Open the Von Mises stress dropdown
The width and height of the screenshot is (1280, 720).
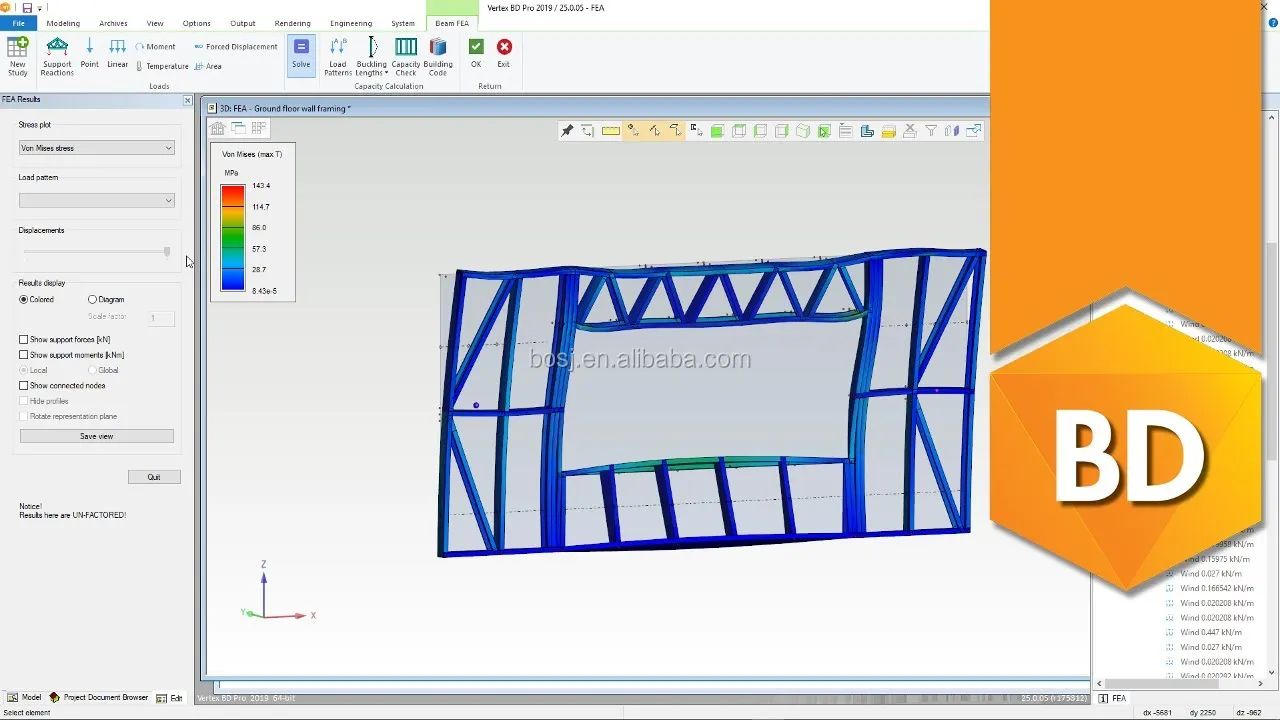tap(97, 148)
